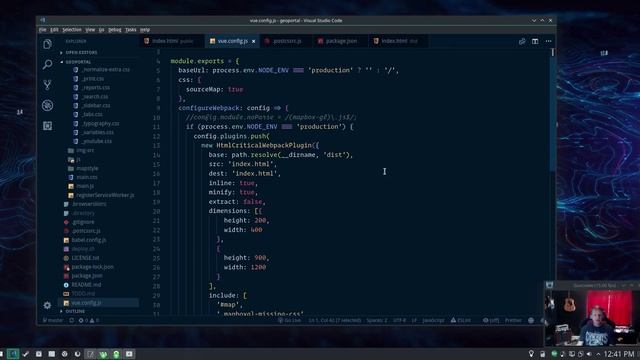Switch to the first index.html tab
This screenshot has width=640, height=360.
tap(172, 41)
